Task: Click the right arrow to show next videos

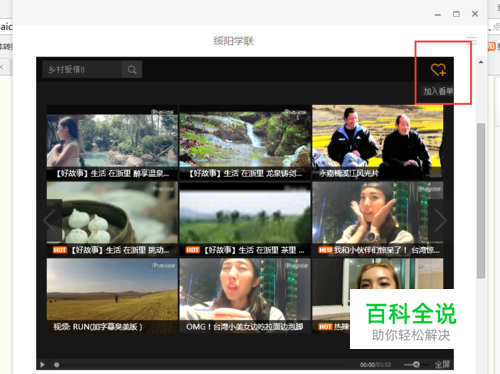Action: tap(440, 220)
